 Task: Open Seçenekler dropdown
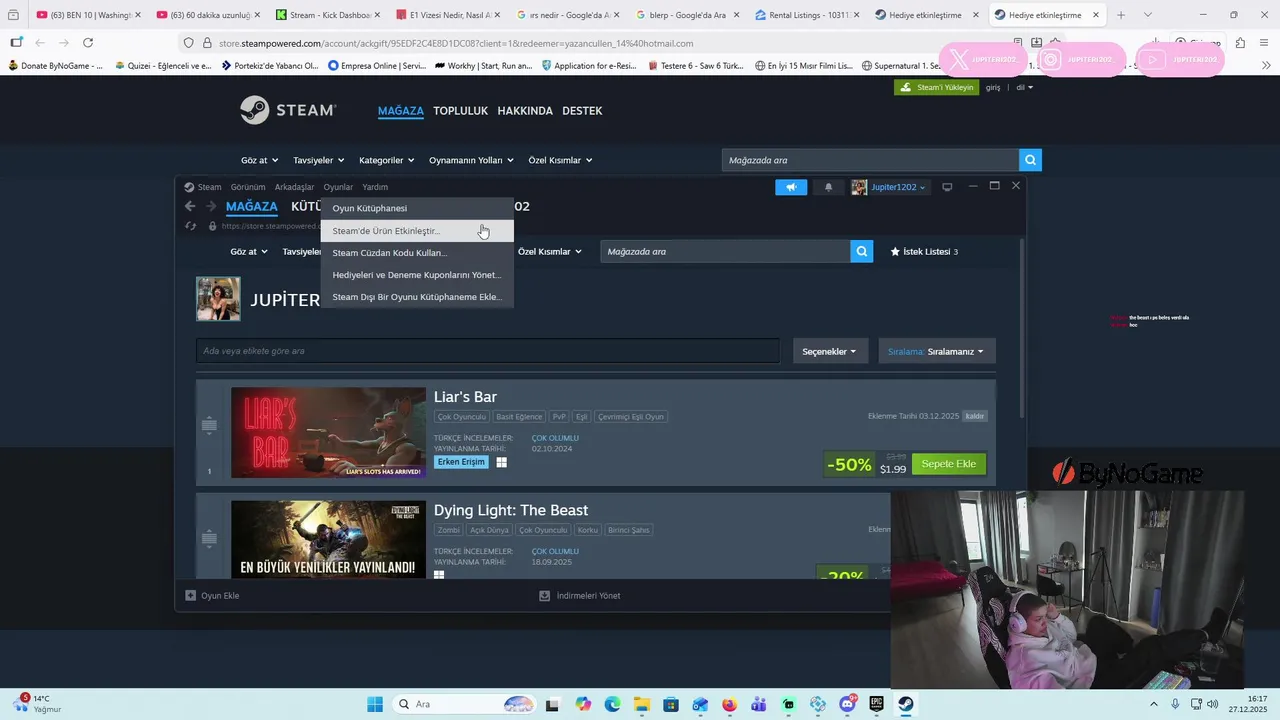829,351
